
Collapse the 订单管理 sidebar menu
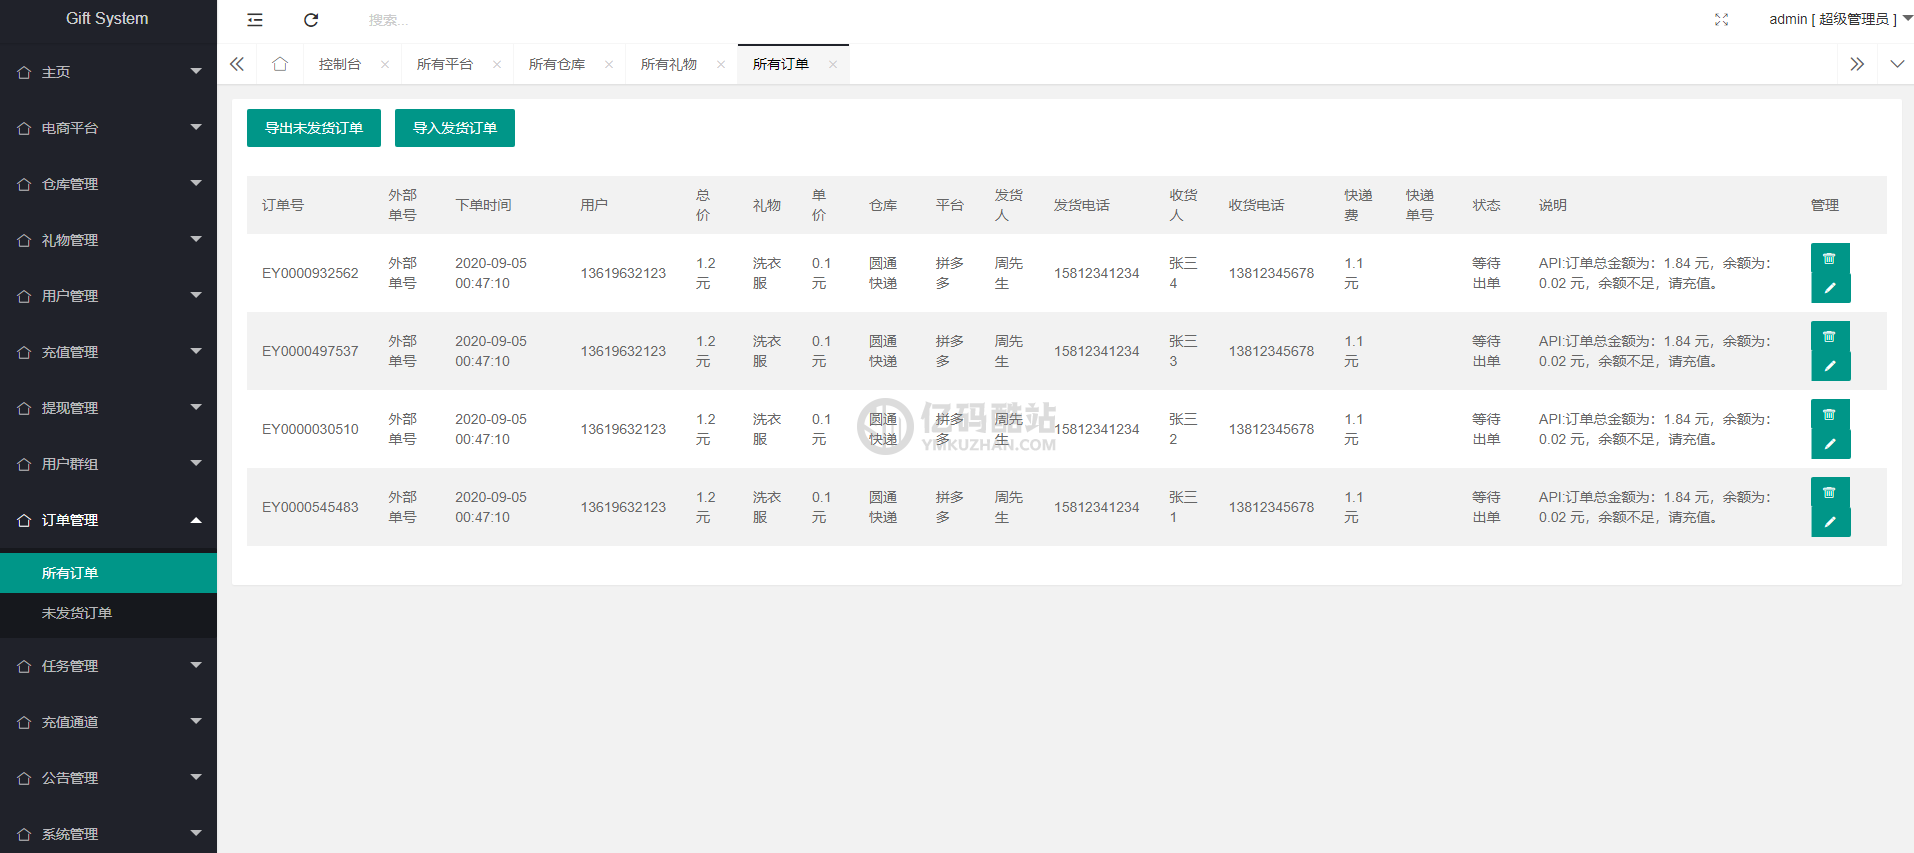pyautogui.click(x=108, y=520)
